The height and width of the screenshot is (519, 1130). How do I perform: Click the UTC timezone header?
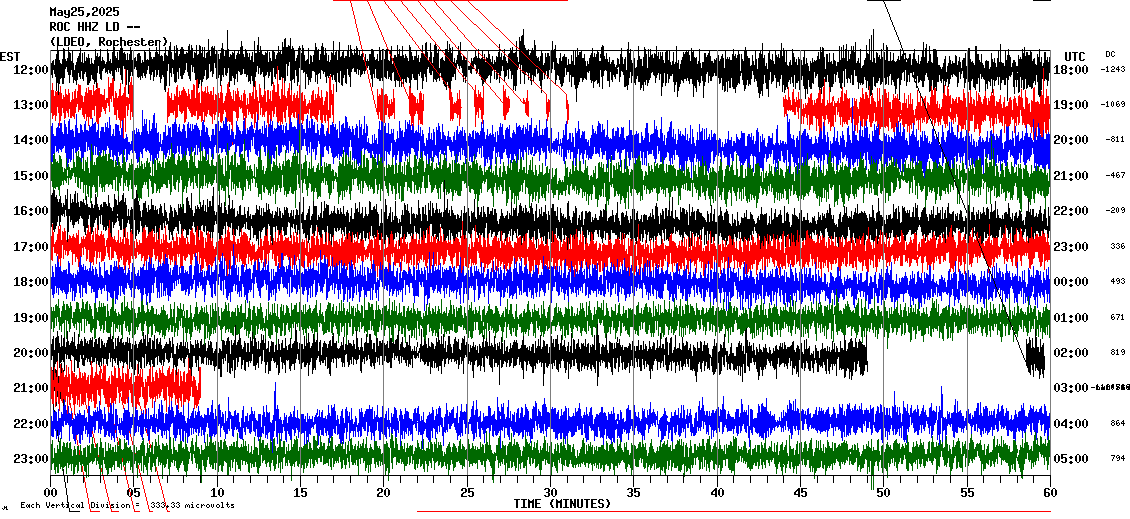pyautogui.click(x=1074, y=56)
